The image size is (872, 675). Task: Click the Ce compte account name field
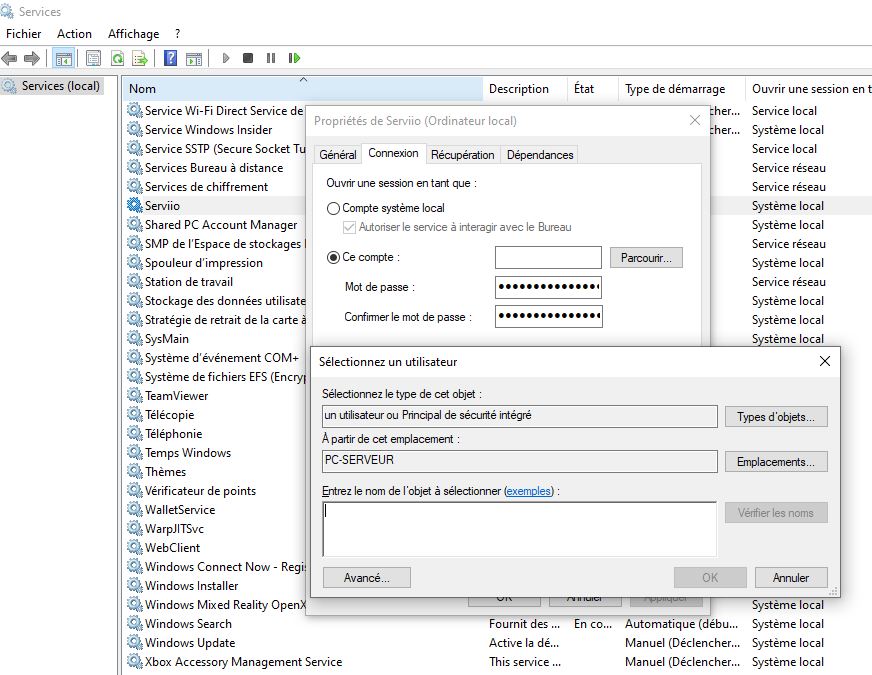(548, 257)
